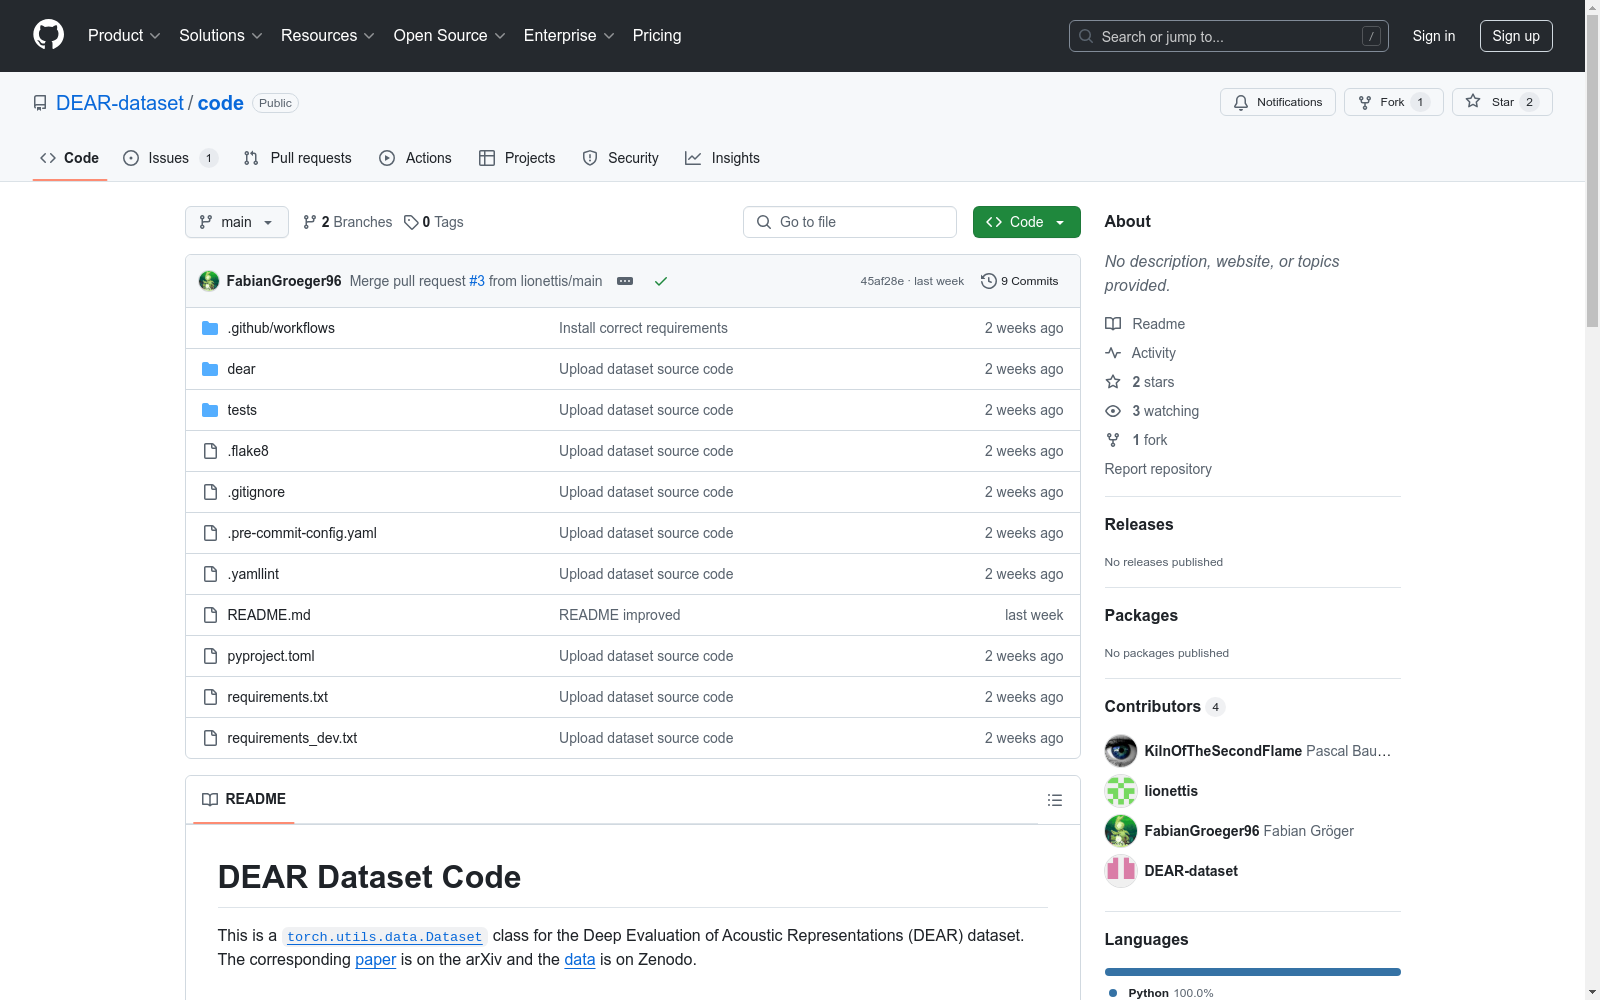Open the arXiv paper link
The image size is (1600, 1000).
[376, 959]
